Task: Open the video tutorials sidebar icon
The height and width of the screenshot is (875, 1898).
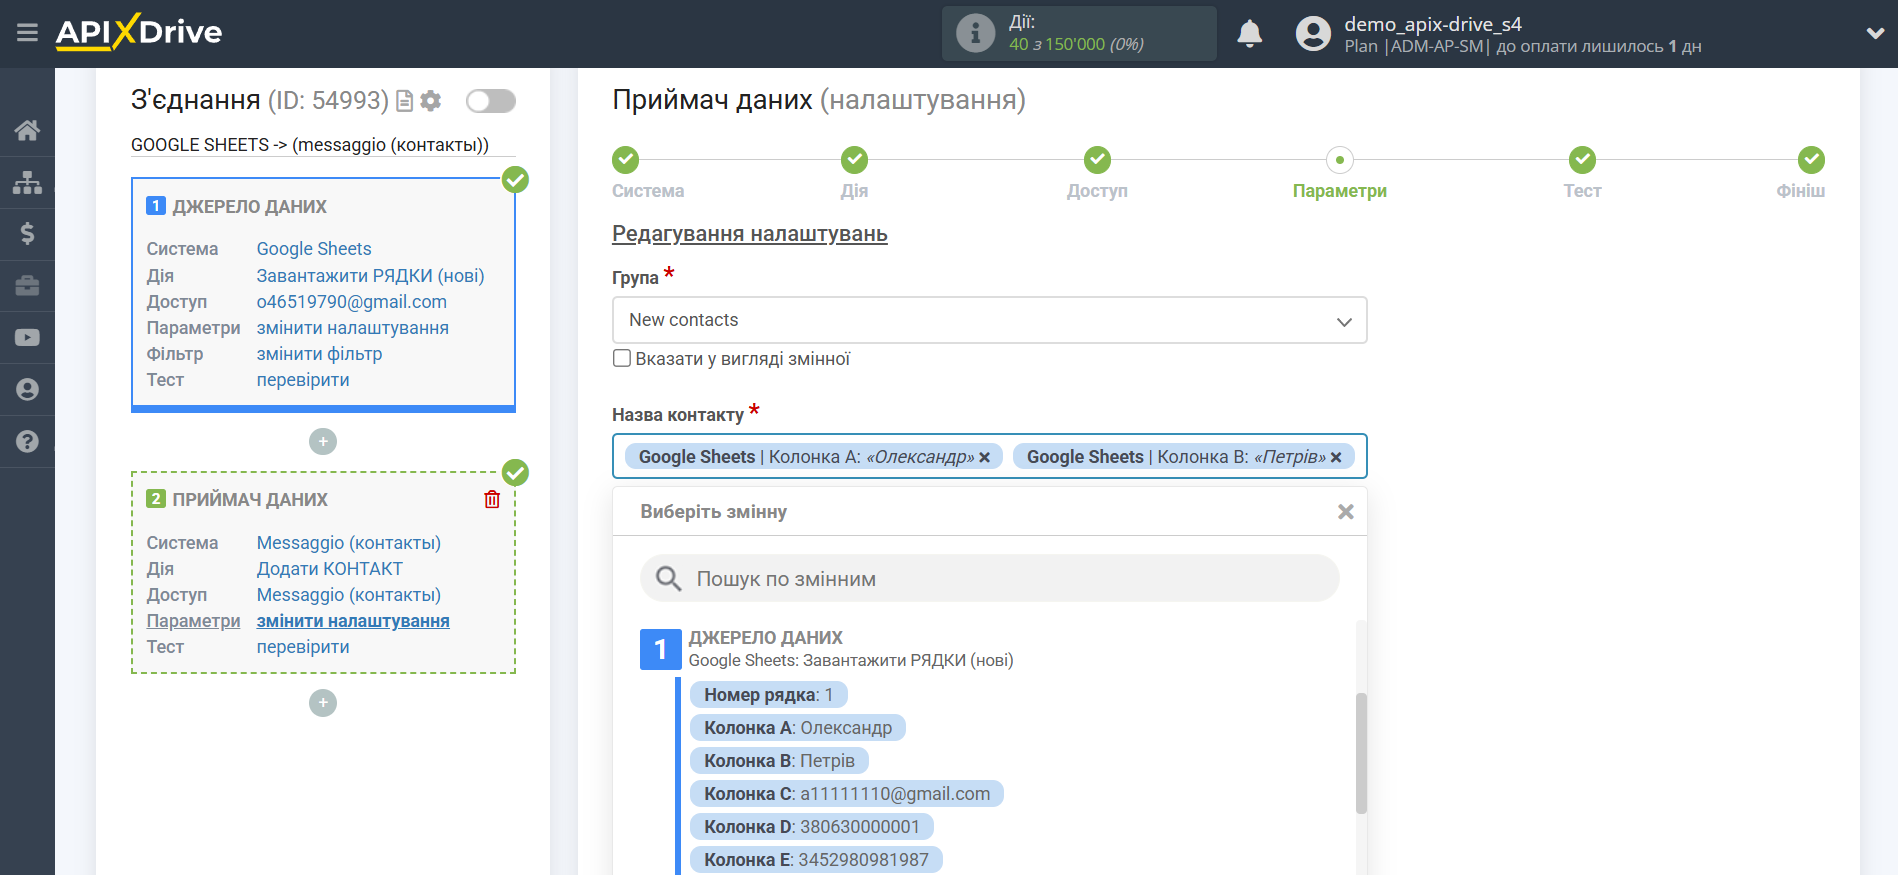Action: pos(27,338)
